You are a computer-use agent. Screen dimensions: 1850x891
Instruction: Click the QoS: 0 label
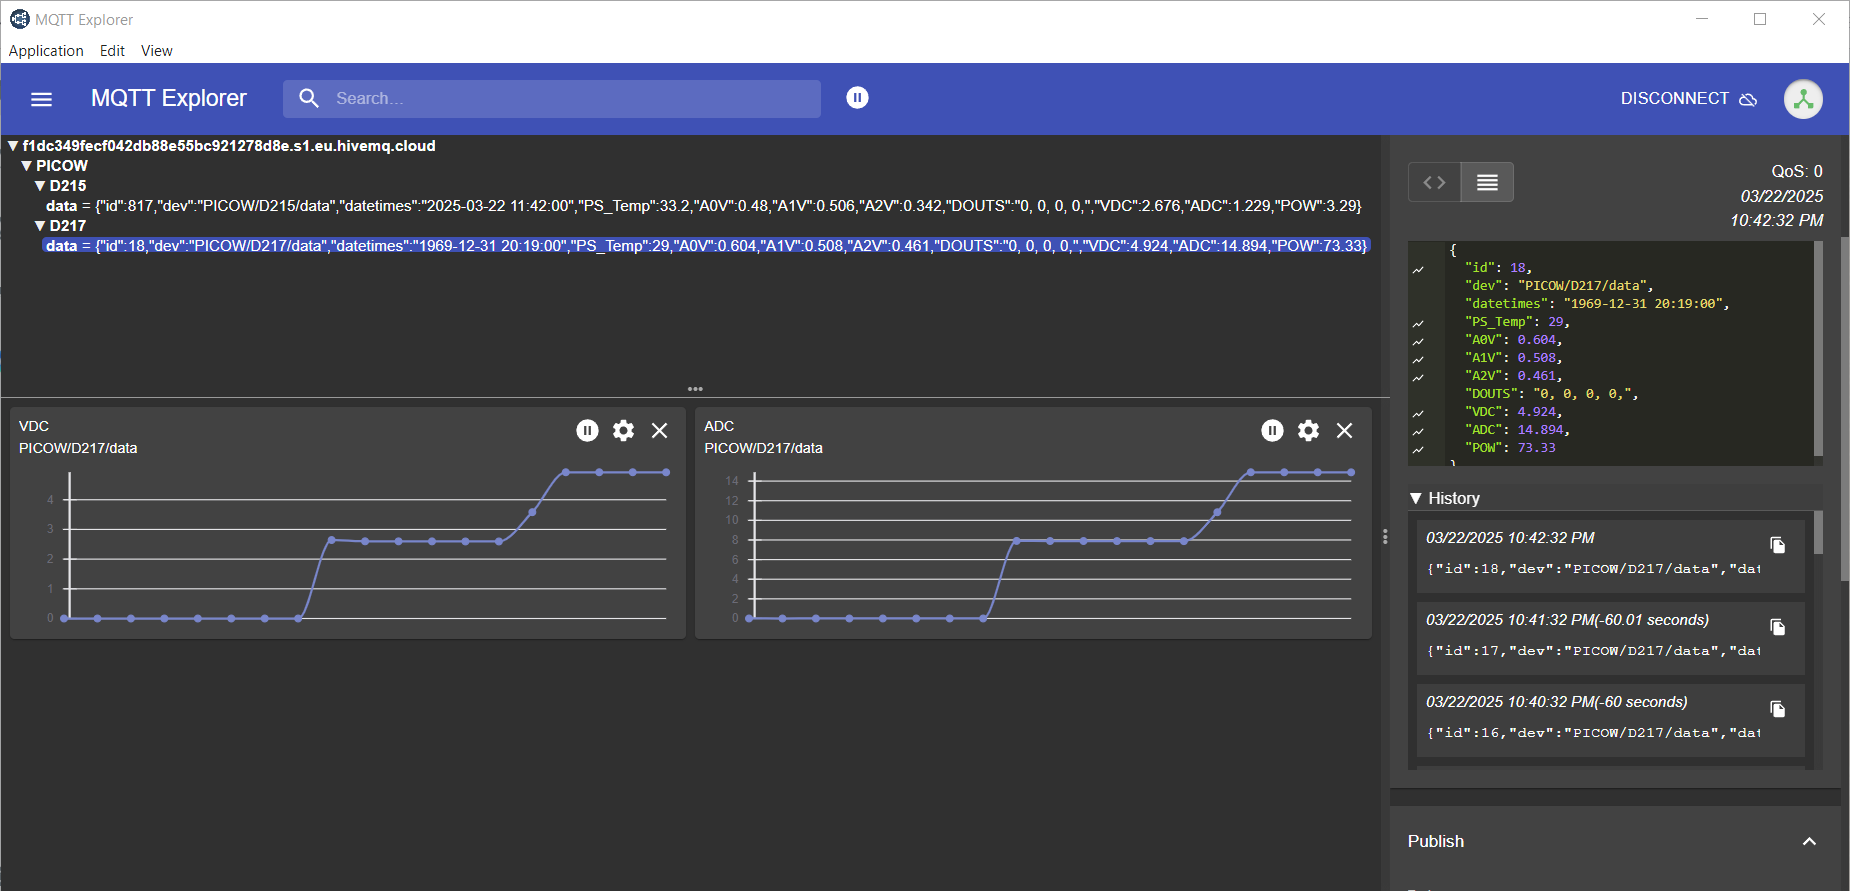point(1797,171)
